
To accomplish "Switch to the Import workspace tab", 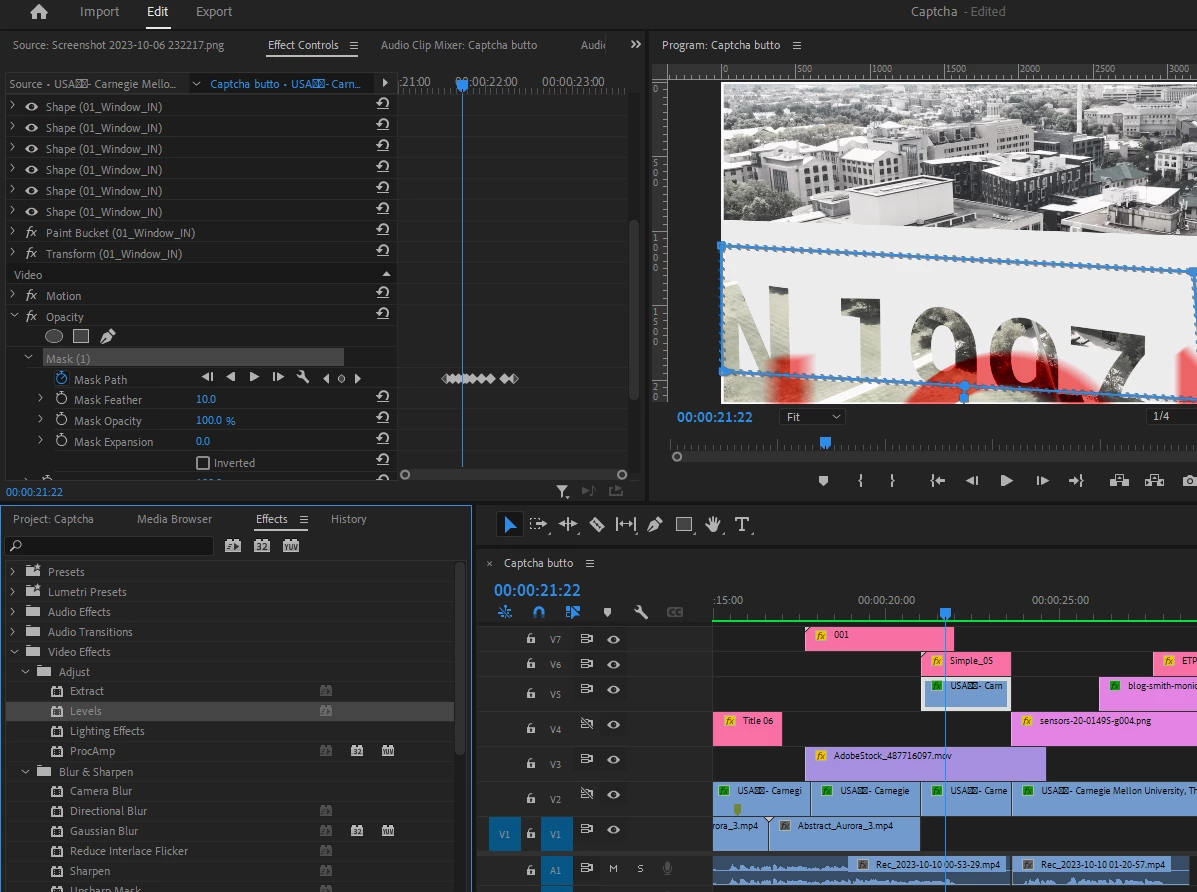I will point(99,11).
